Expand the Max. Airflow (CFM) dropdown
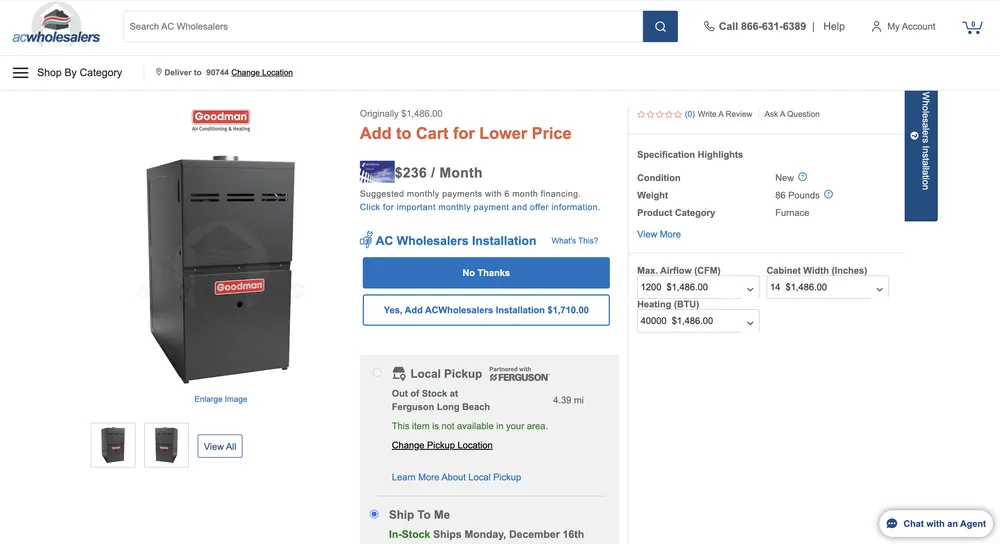1000x544 pixels. 697,288
